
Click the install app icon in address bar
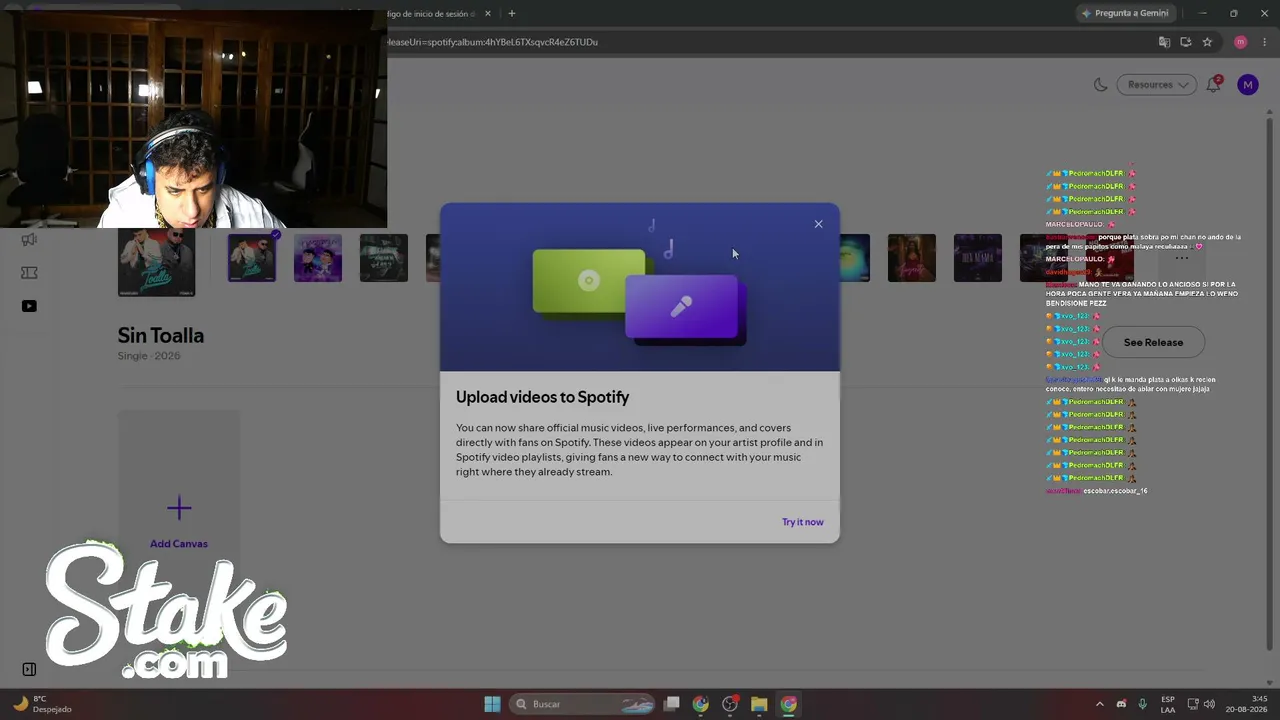(x=1186, y=42)
